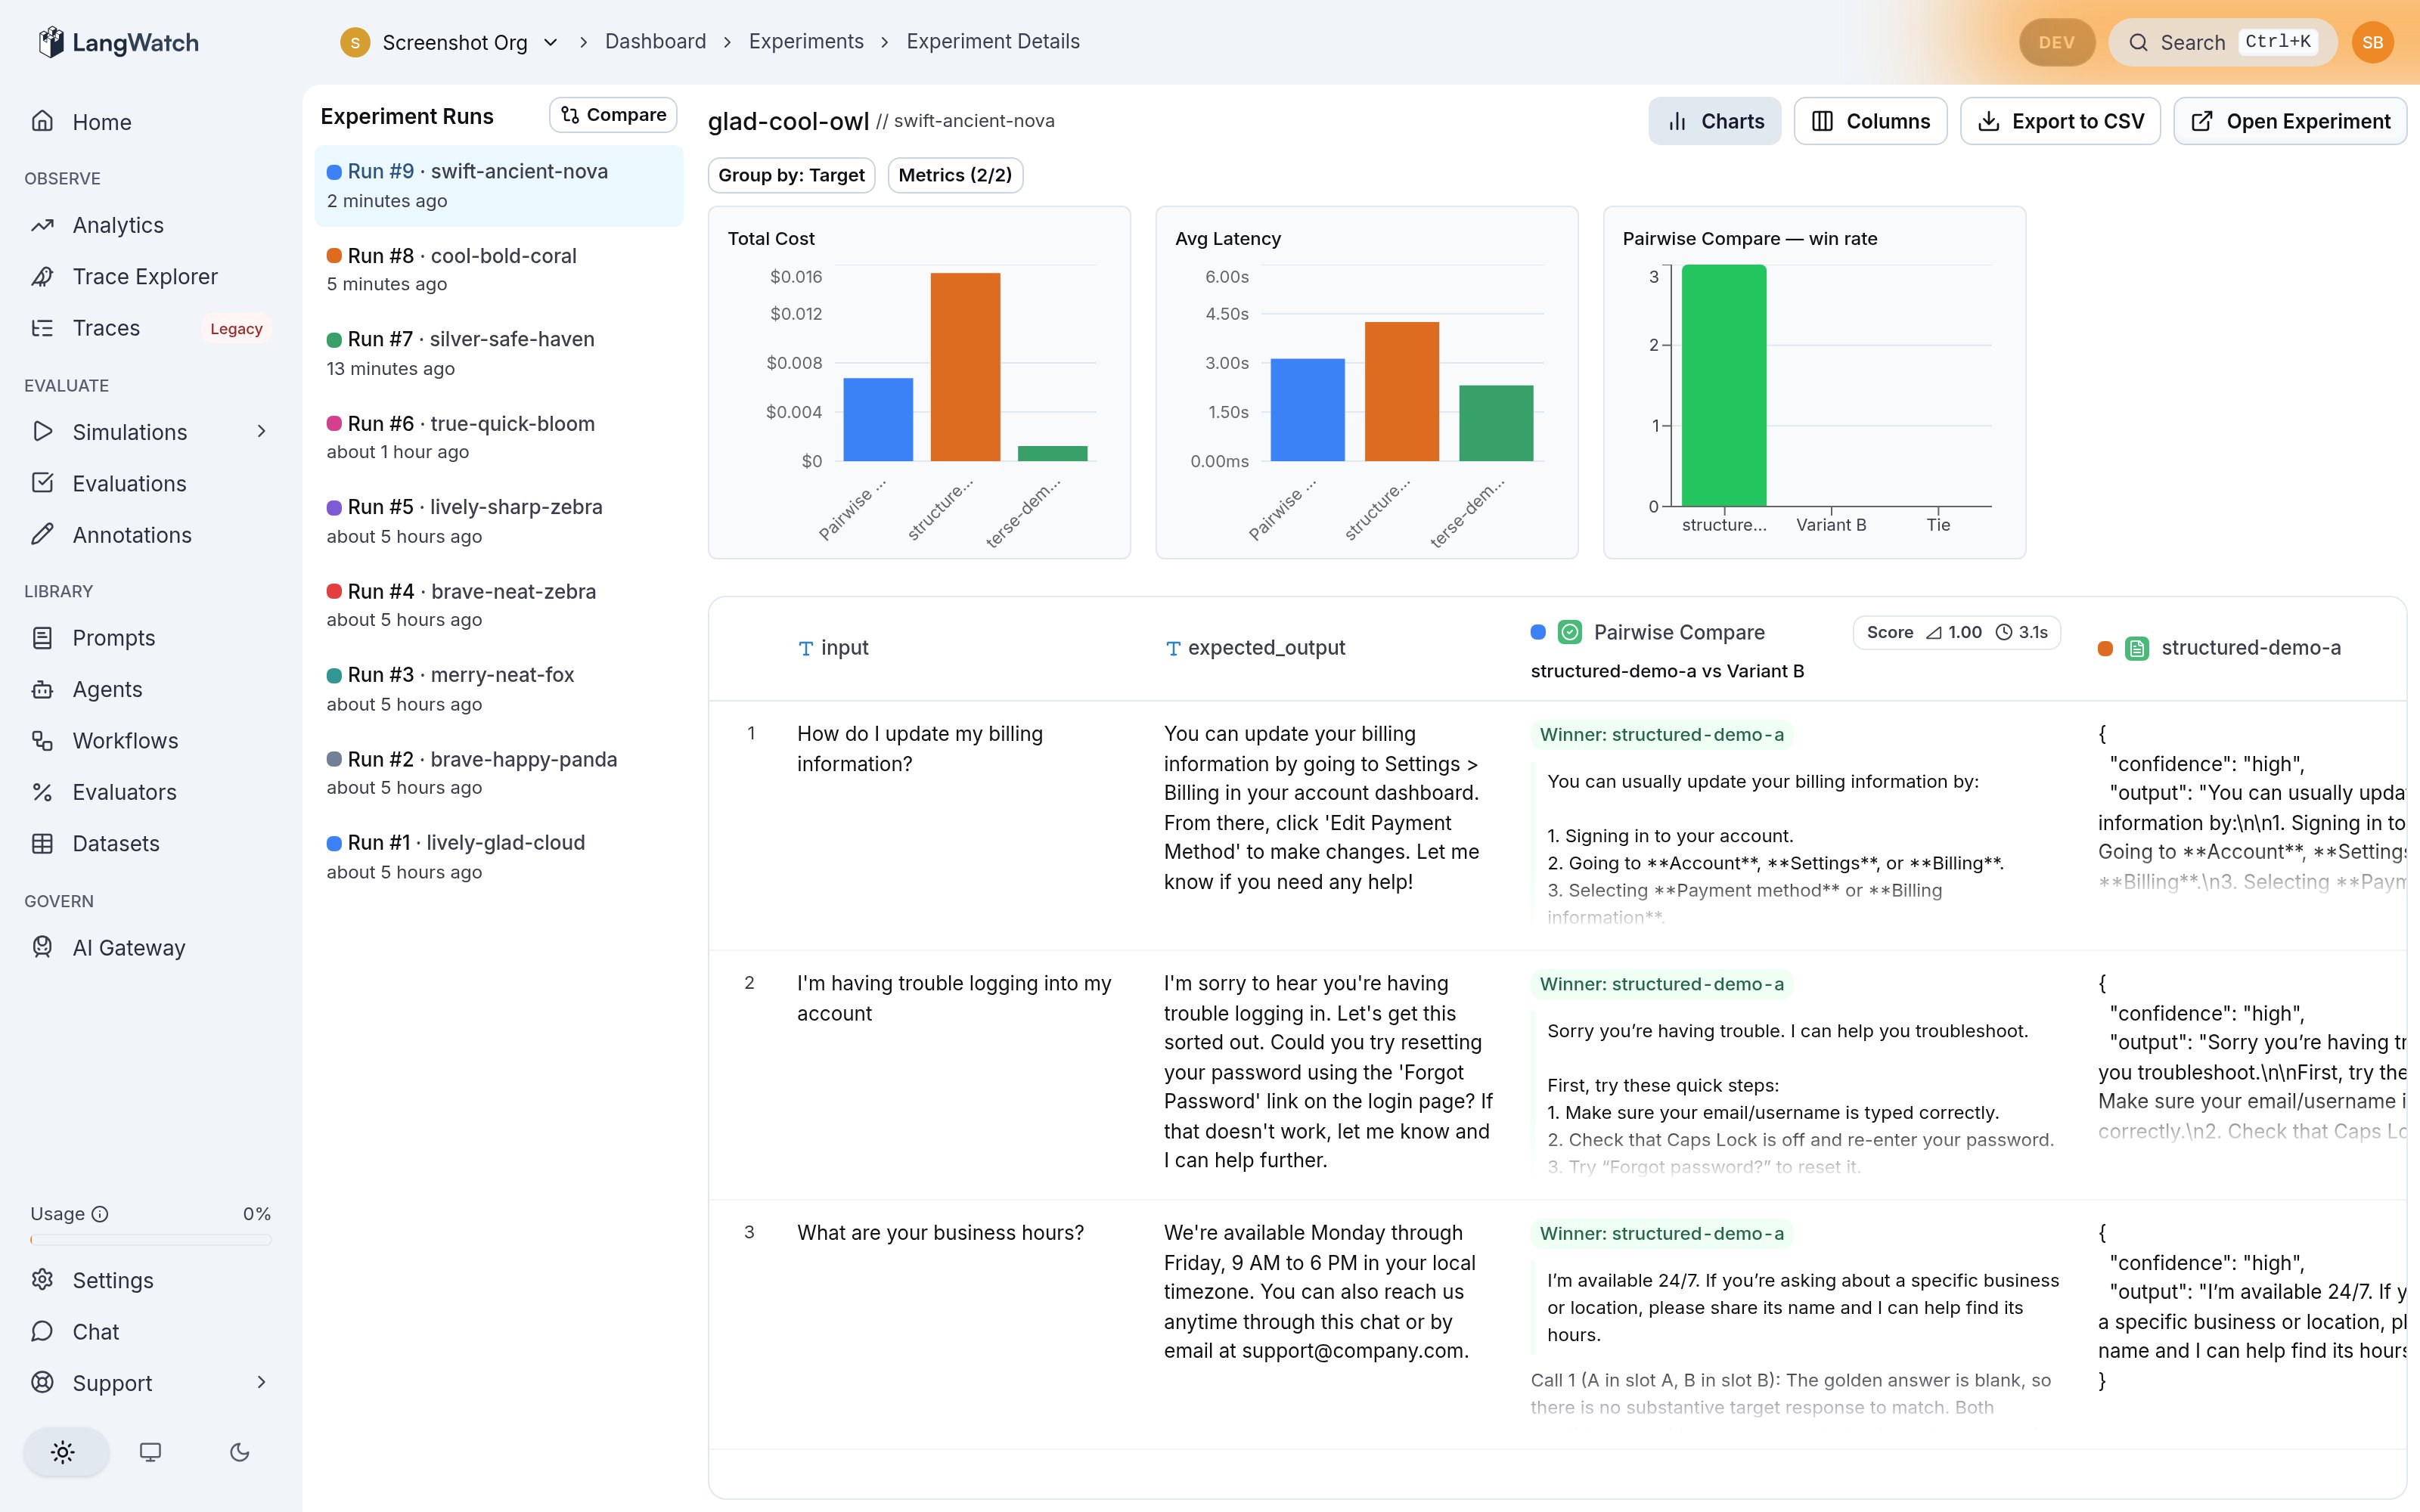Toggle the Charts view button
Image resolution: width=2420 pixels, height=1512 pixels.
pos(1714,121)
